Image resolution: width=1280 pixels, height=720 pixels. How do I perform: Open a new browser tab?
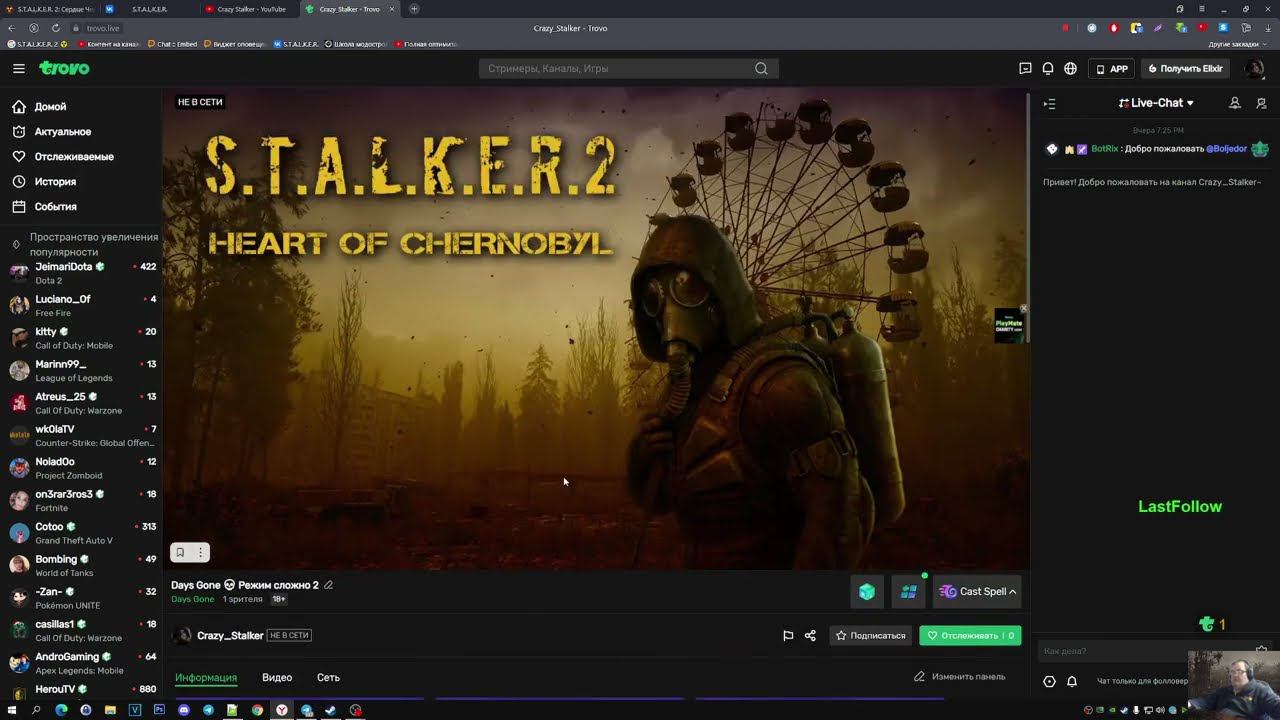pos(414,9)
